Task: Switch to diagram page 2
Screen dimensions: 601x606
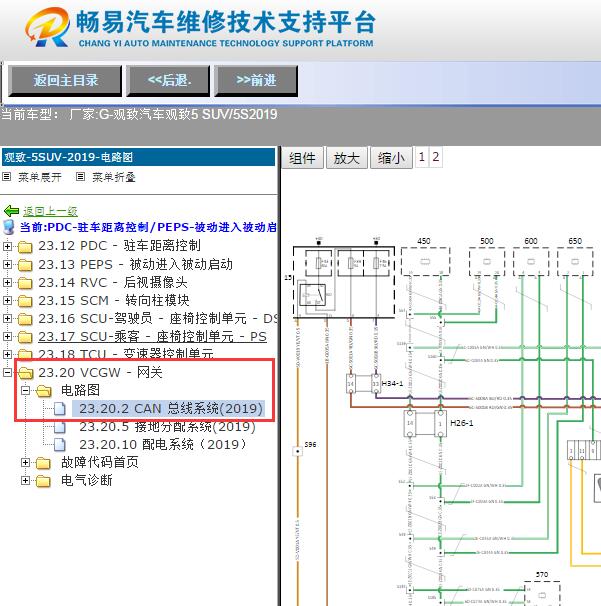Action: click(x=436, y=157)
